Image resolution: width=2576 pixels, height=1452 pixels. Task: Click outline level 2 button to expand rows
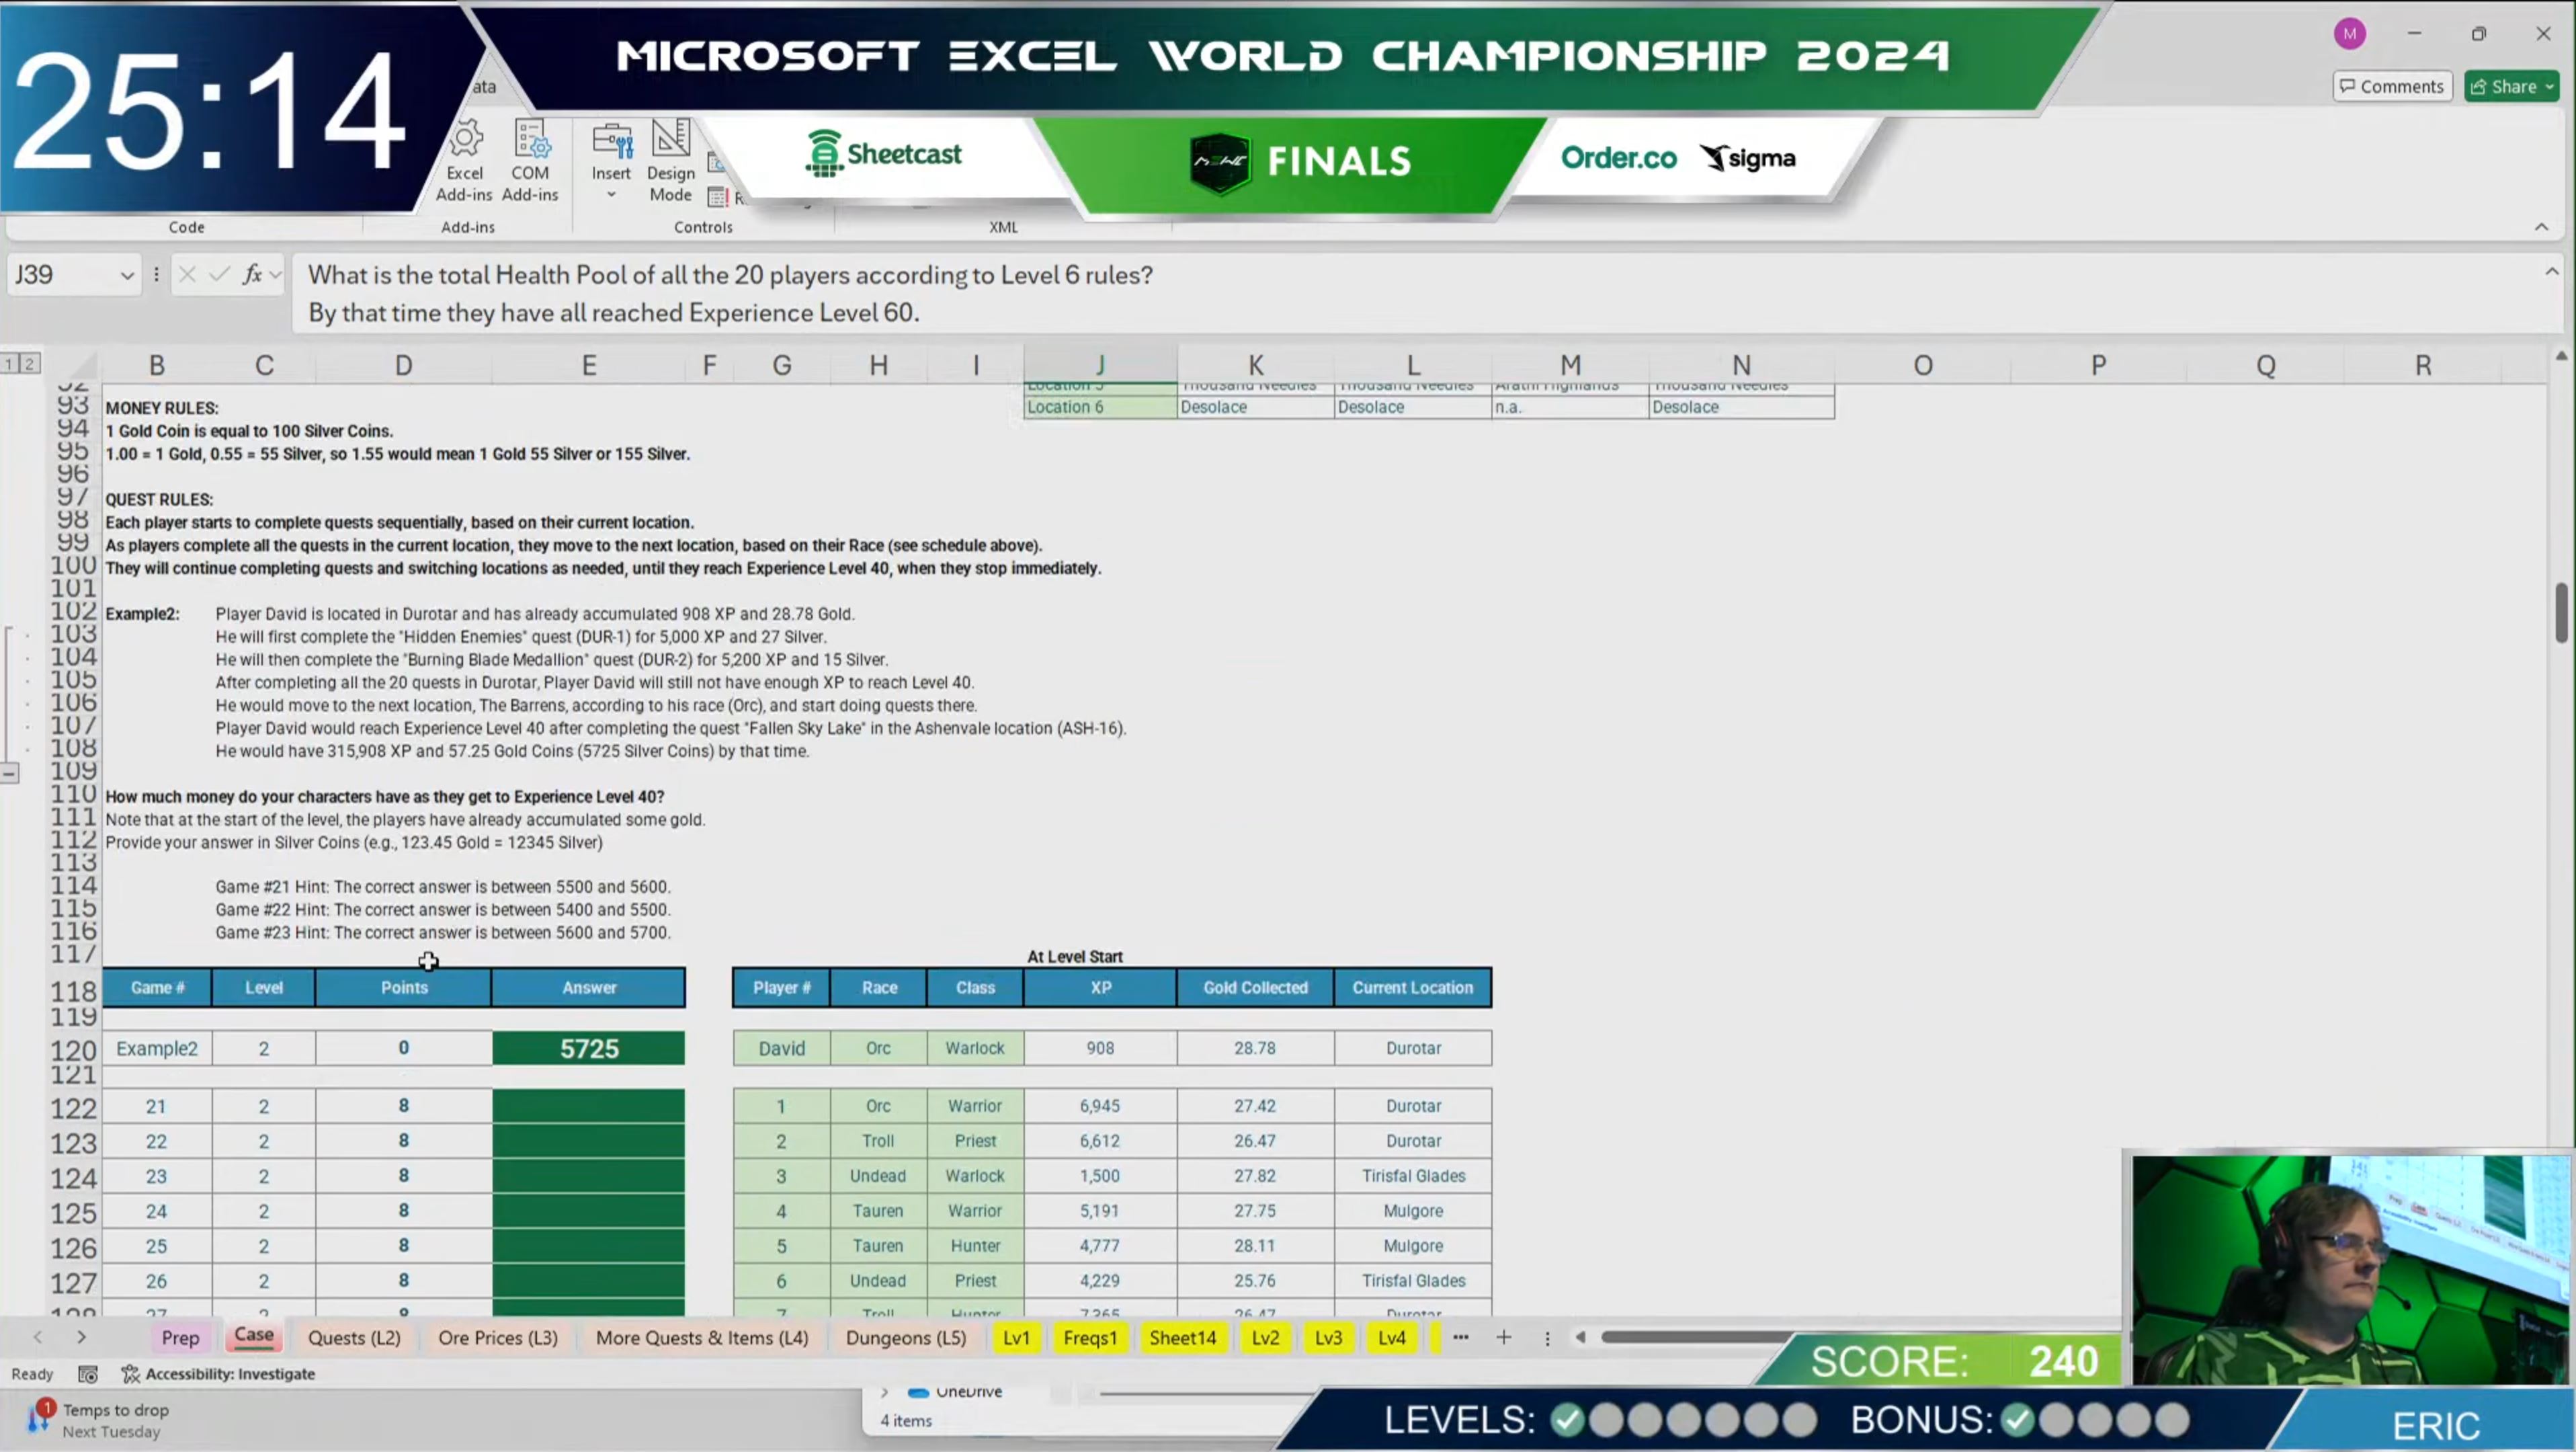30,362
